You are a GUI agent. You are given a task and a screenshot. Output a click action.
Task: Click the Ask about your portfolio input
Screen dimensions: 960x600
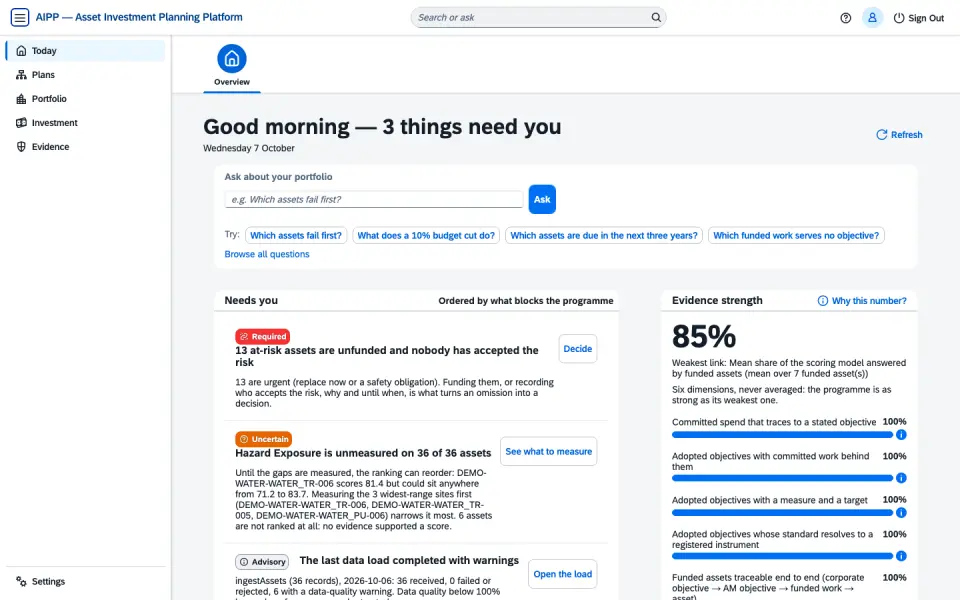[373, 199]
